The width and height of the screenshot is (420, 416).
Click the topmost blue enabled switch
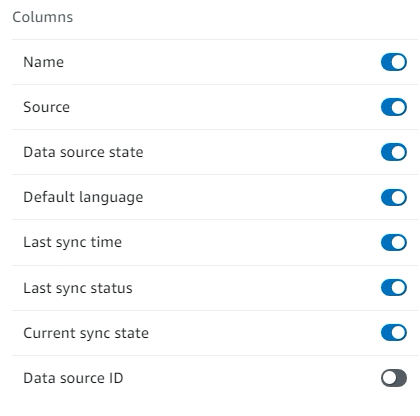[x=394, y=62]
